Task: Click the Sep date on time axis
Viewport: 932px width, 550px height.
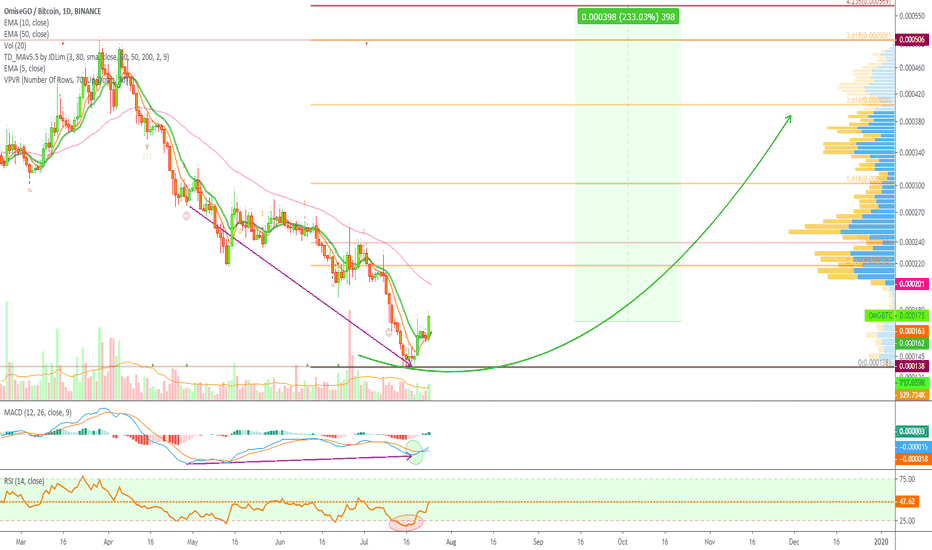Action: [539, 542]
